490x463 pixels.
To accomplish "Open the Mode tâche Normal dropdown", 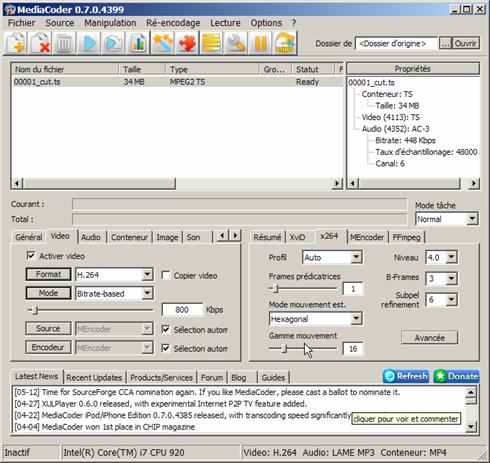I will point(472,219).
